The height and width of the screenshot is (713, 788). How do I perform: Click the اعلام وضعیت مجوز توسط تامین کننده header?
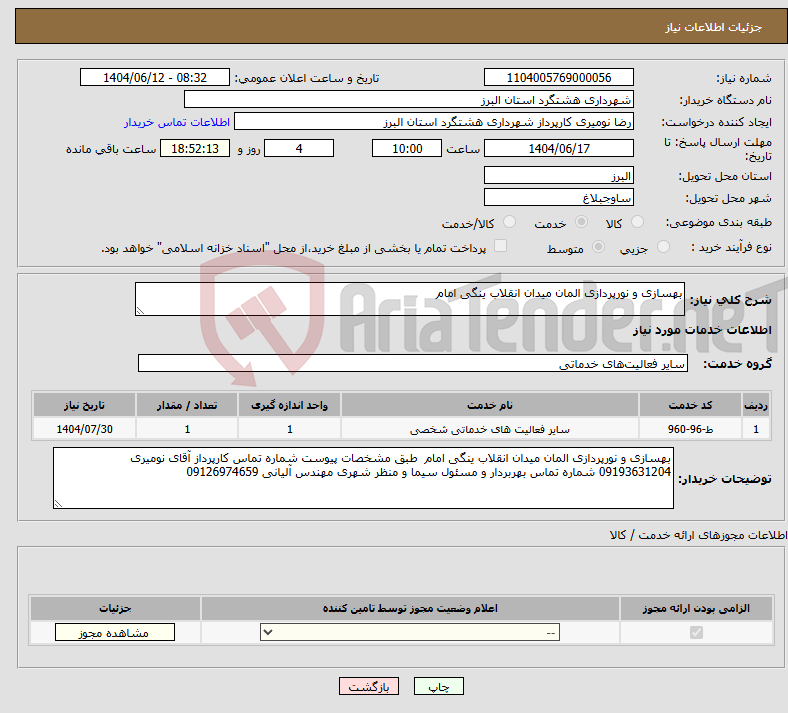point(410,608)
